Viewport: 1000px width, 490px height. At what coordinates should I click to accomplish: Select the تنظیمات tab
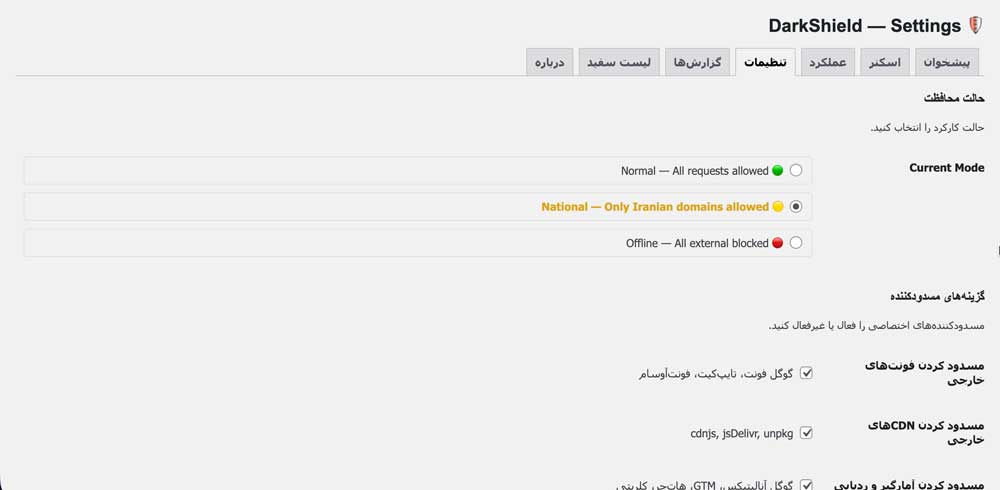(765, 62)
